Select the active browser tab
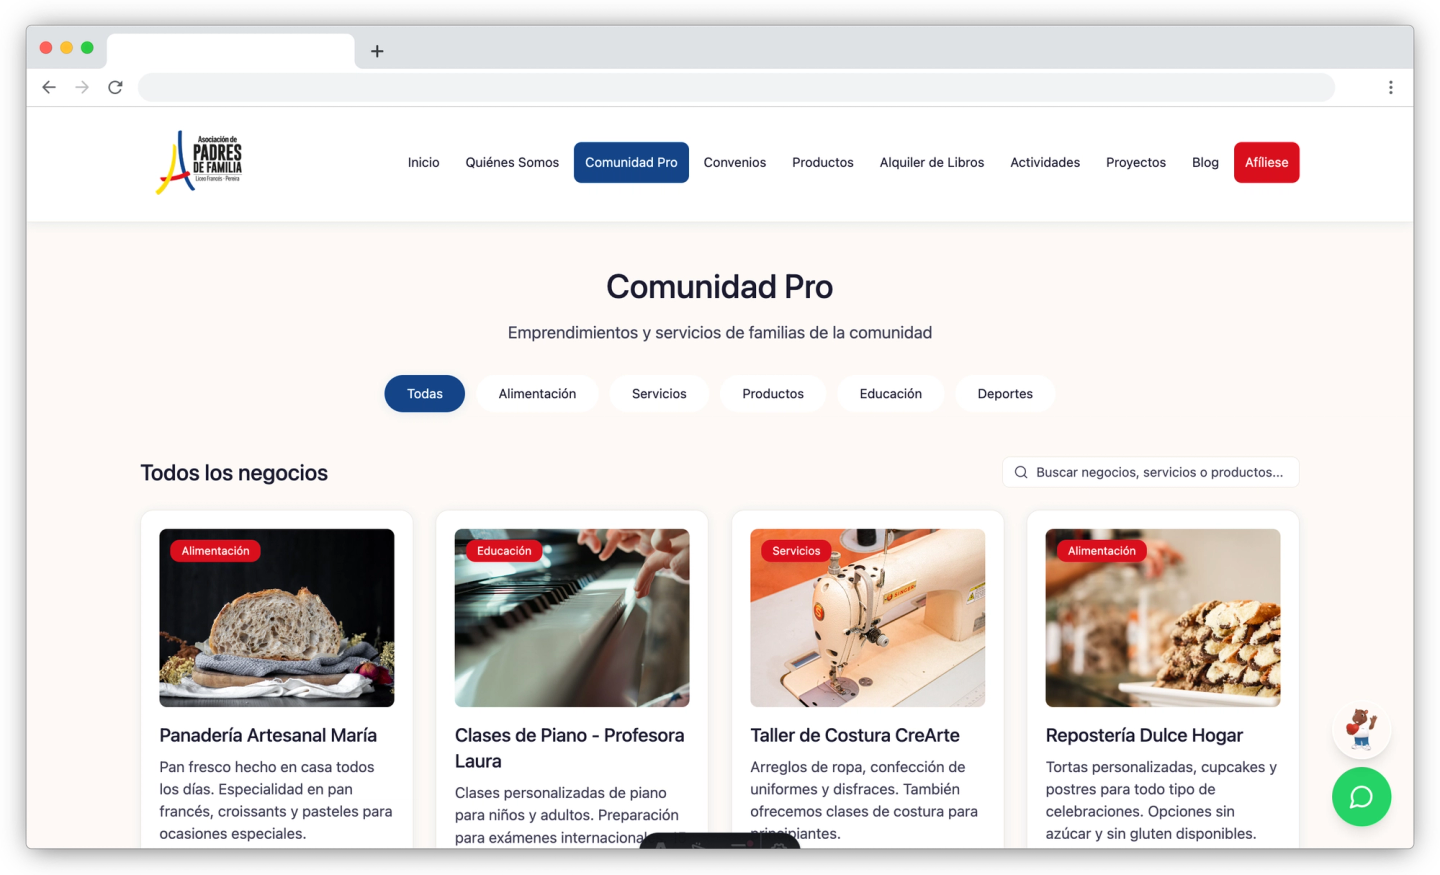1440x875 pixels. coord(231,51)
